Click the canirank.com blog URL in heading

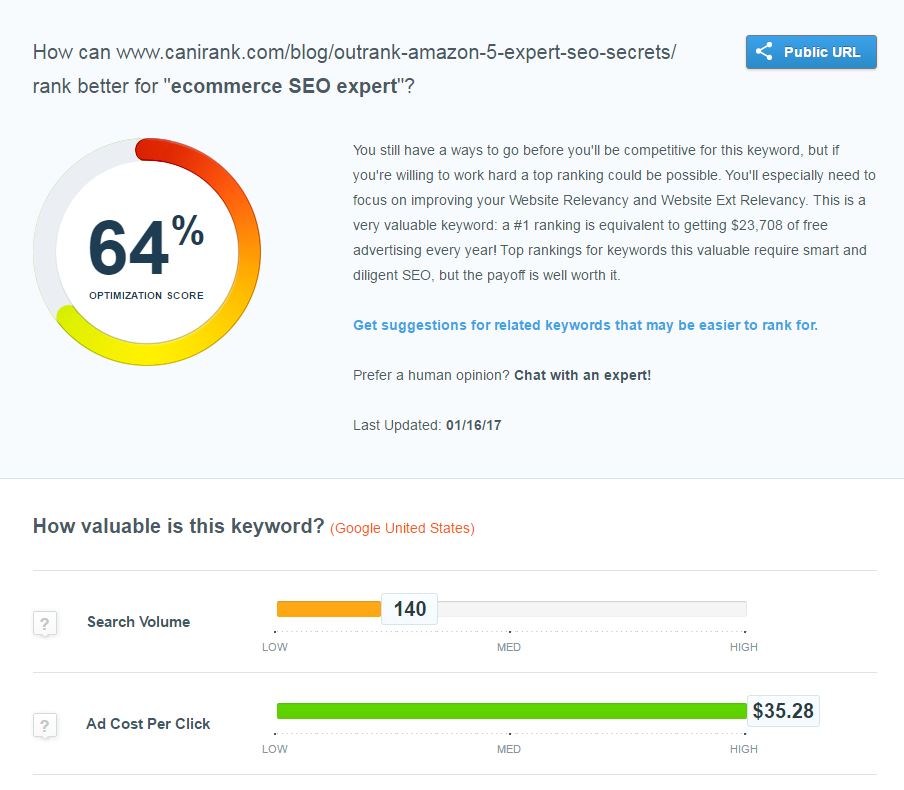click(396, 52)
